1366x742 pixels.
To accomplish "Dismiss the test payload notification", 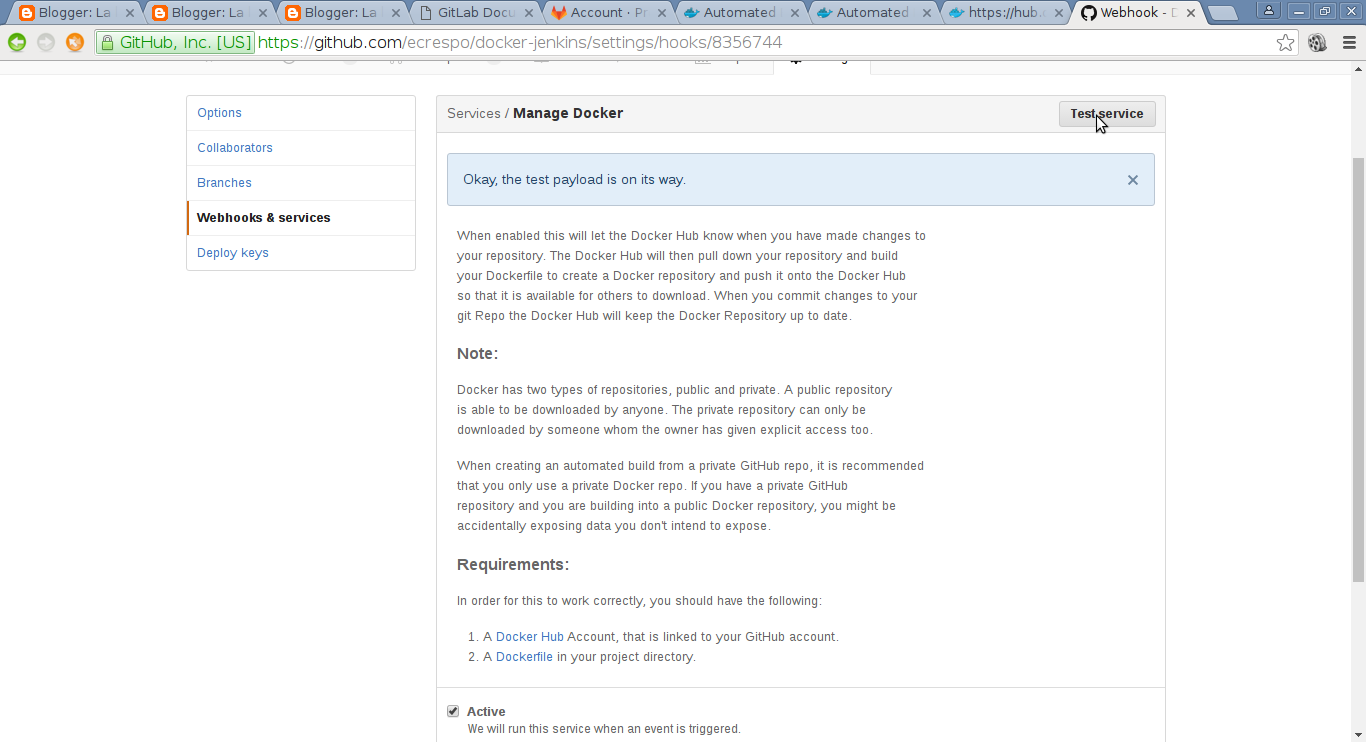I will coord(1132,180).
